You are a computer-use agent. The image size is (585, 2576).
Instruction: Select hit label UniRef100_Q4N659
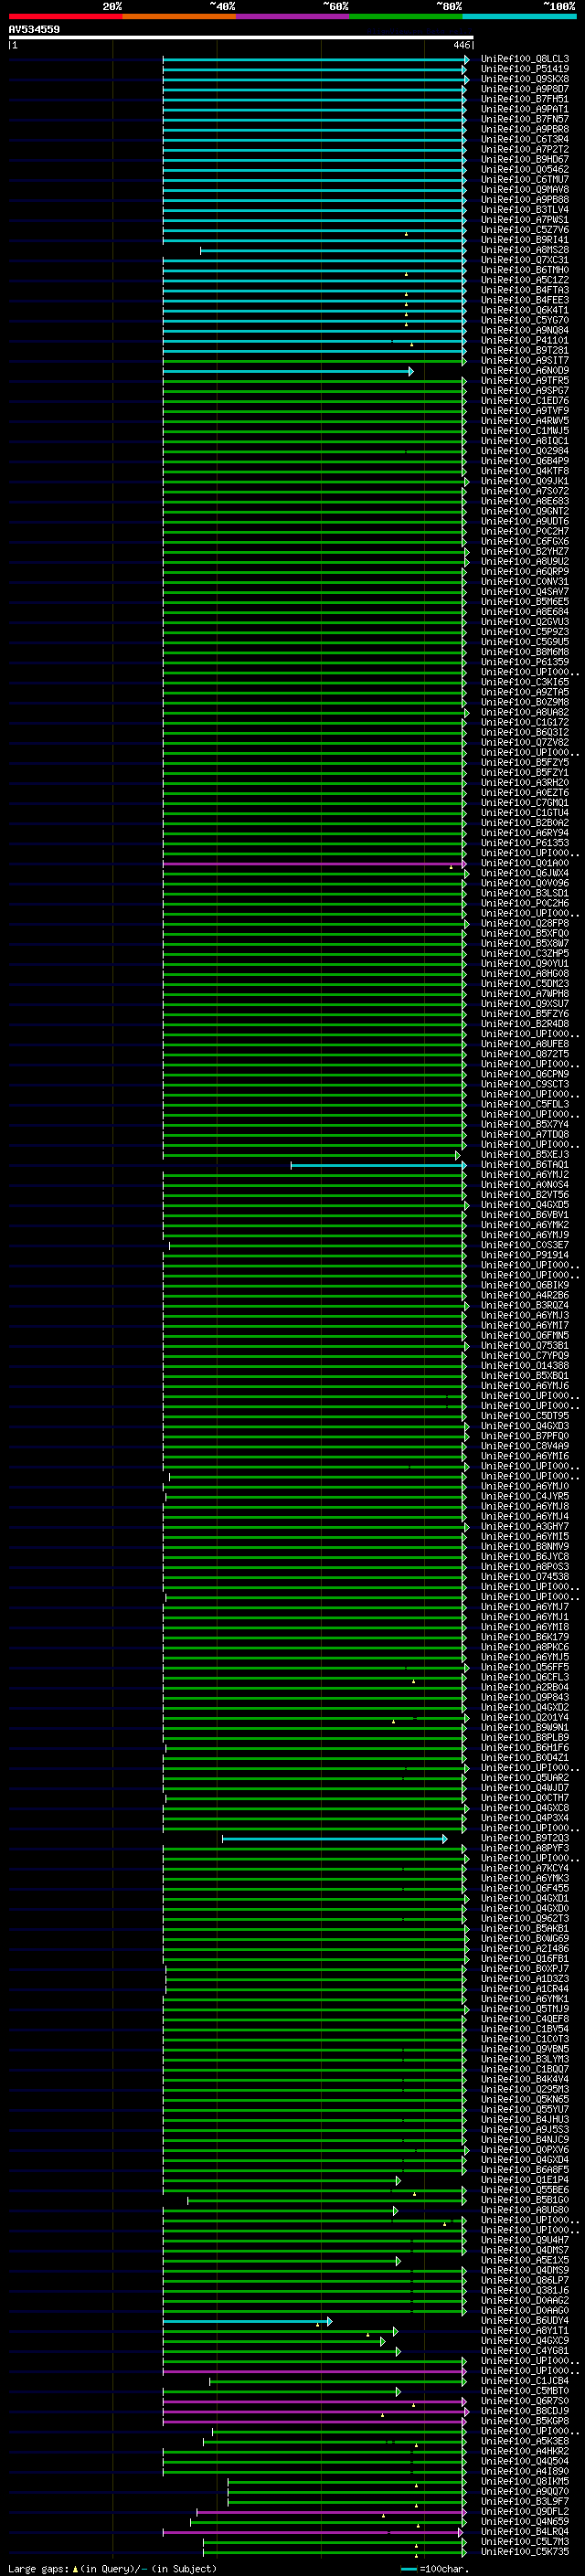524,2522
